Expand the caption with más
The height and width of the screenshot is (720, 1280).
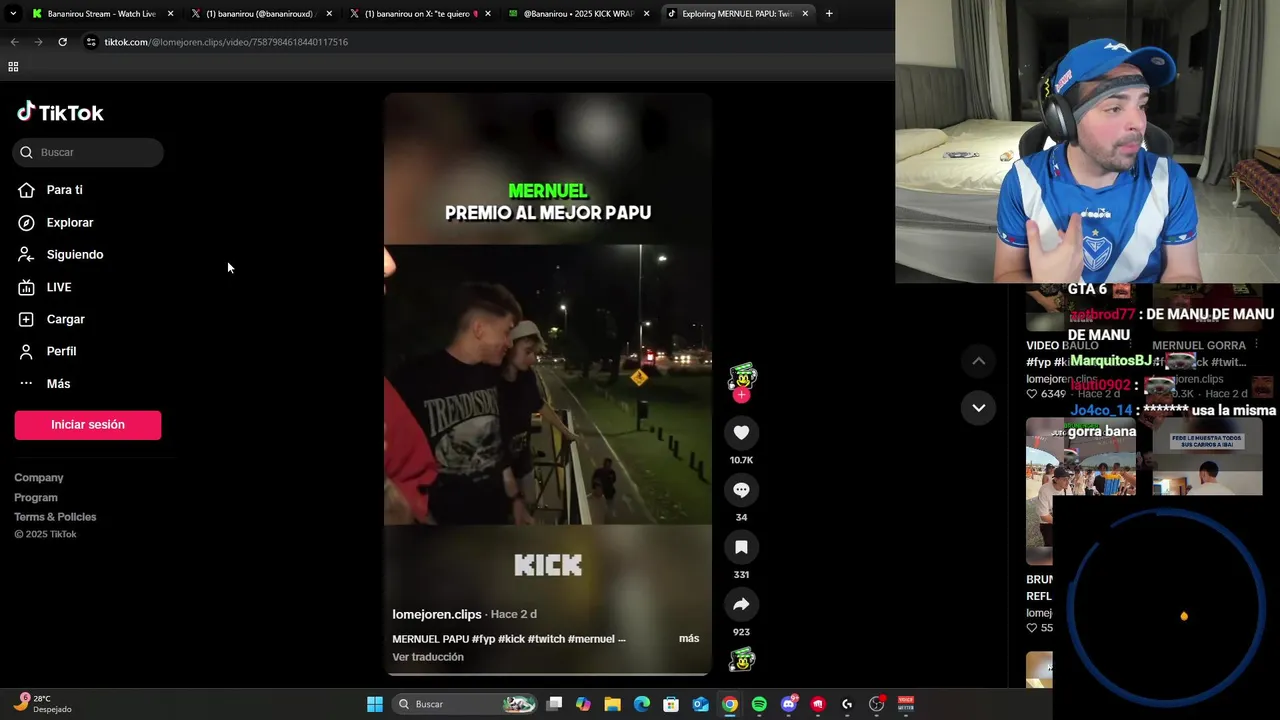pos(689,638)
